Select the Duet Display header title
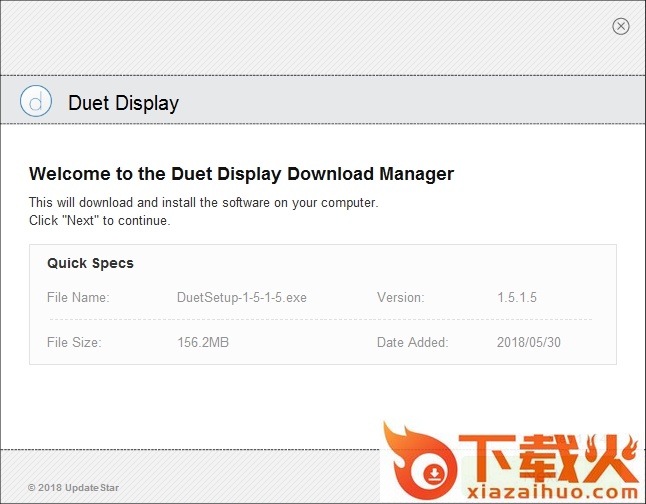 point(124,103)
